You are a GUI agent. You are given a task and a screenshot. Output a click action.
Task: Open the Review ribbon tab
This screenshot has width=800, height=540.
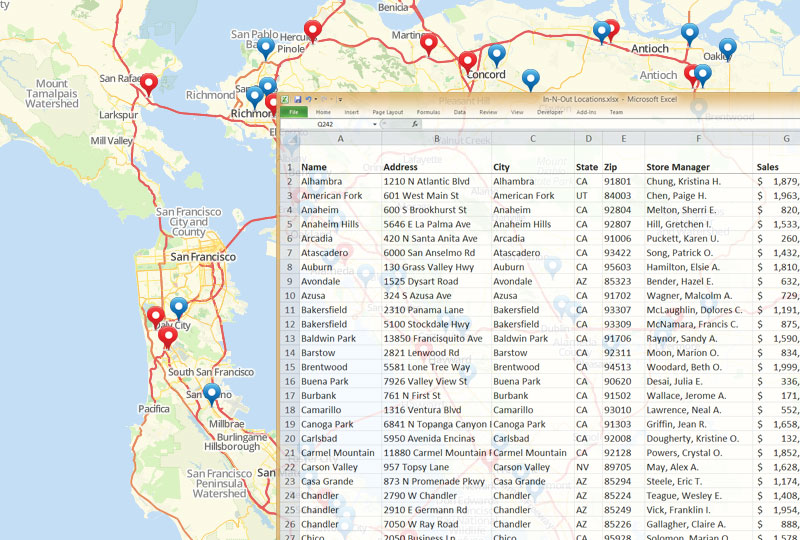click(x=488, y=112)
